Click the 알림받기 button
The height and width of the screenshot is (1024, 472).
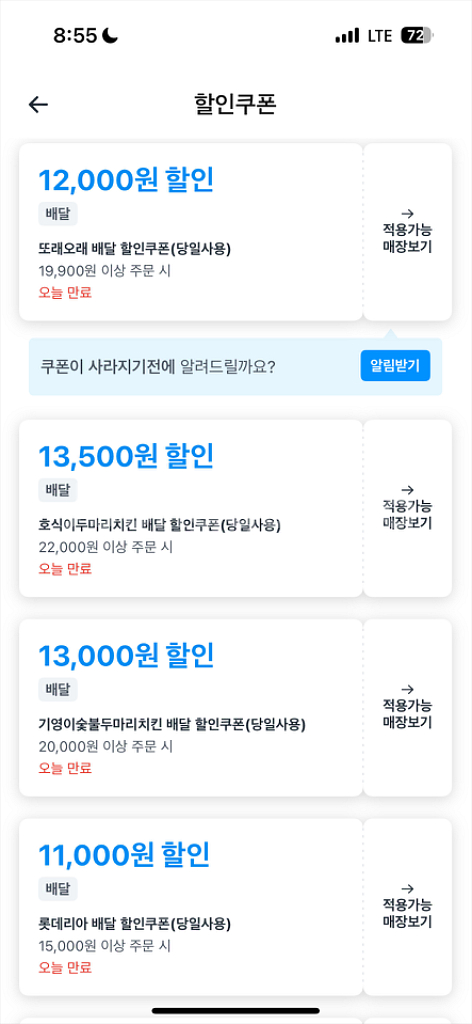coord(395,366)
